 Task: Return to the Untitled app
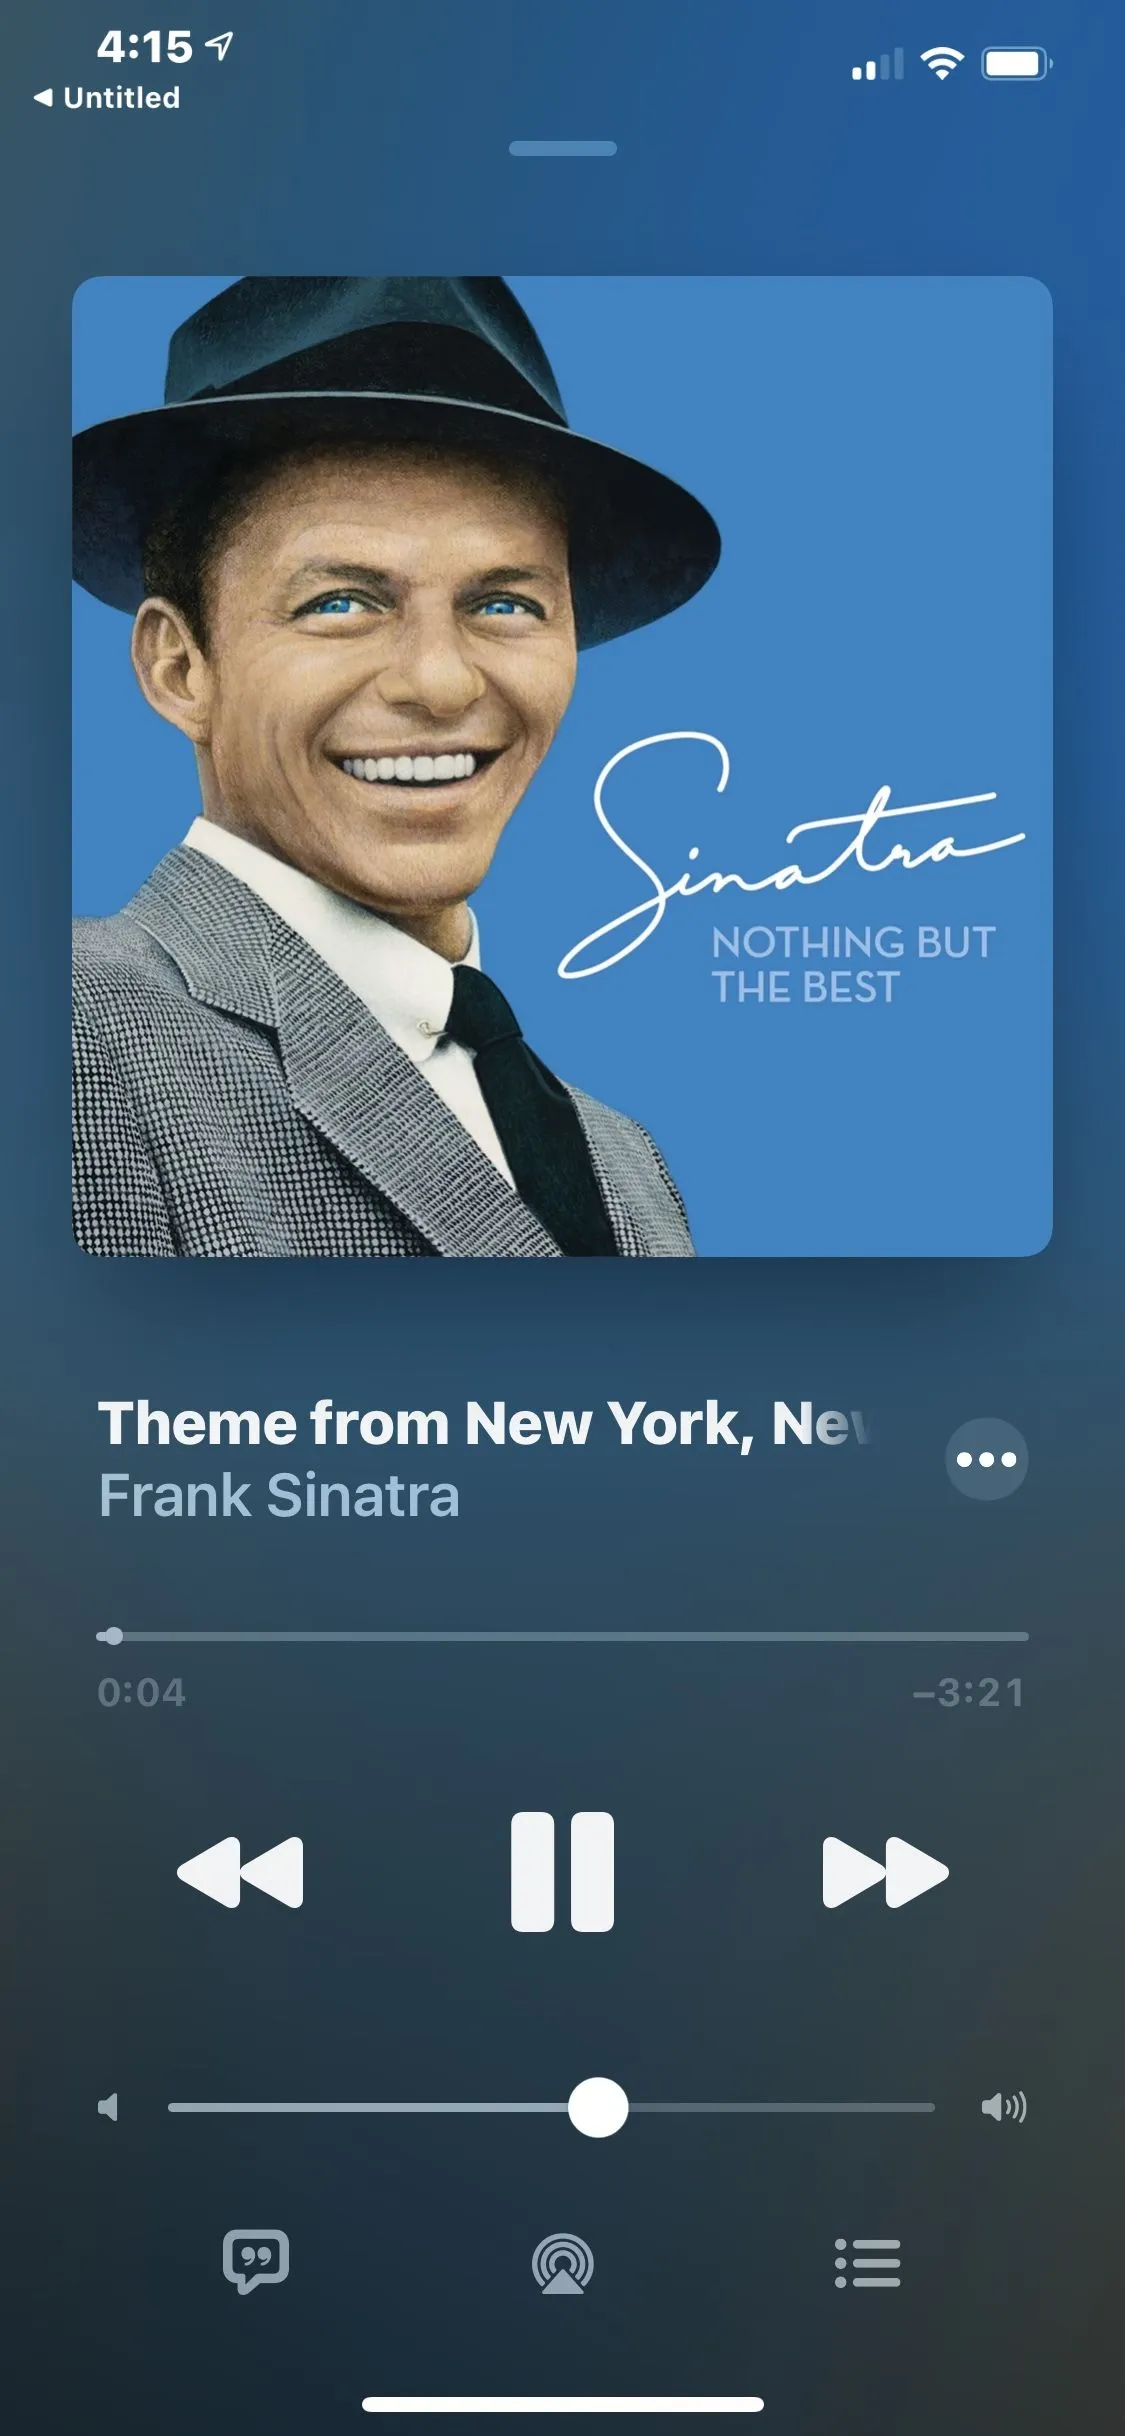tap(107, 97)
